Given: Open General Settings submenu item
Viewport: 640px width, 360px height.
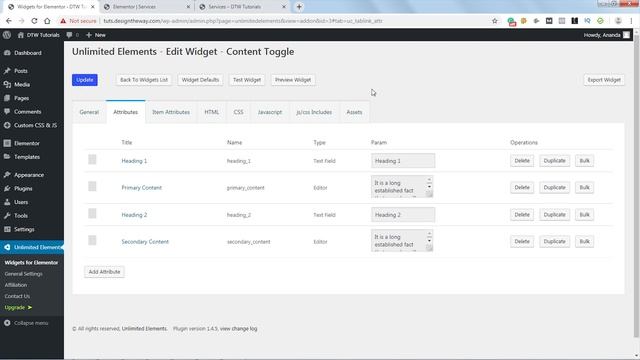Looking at the screenshot, I should pos(24,274).
